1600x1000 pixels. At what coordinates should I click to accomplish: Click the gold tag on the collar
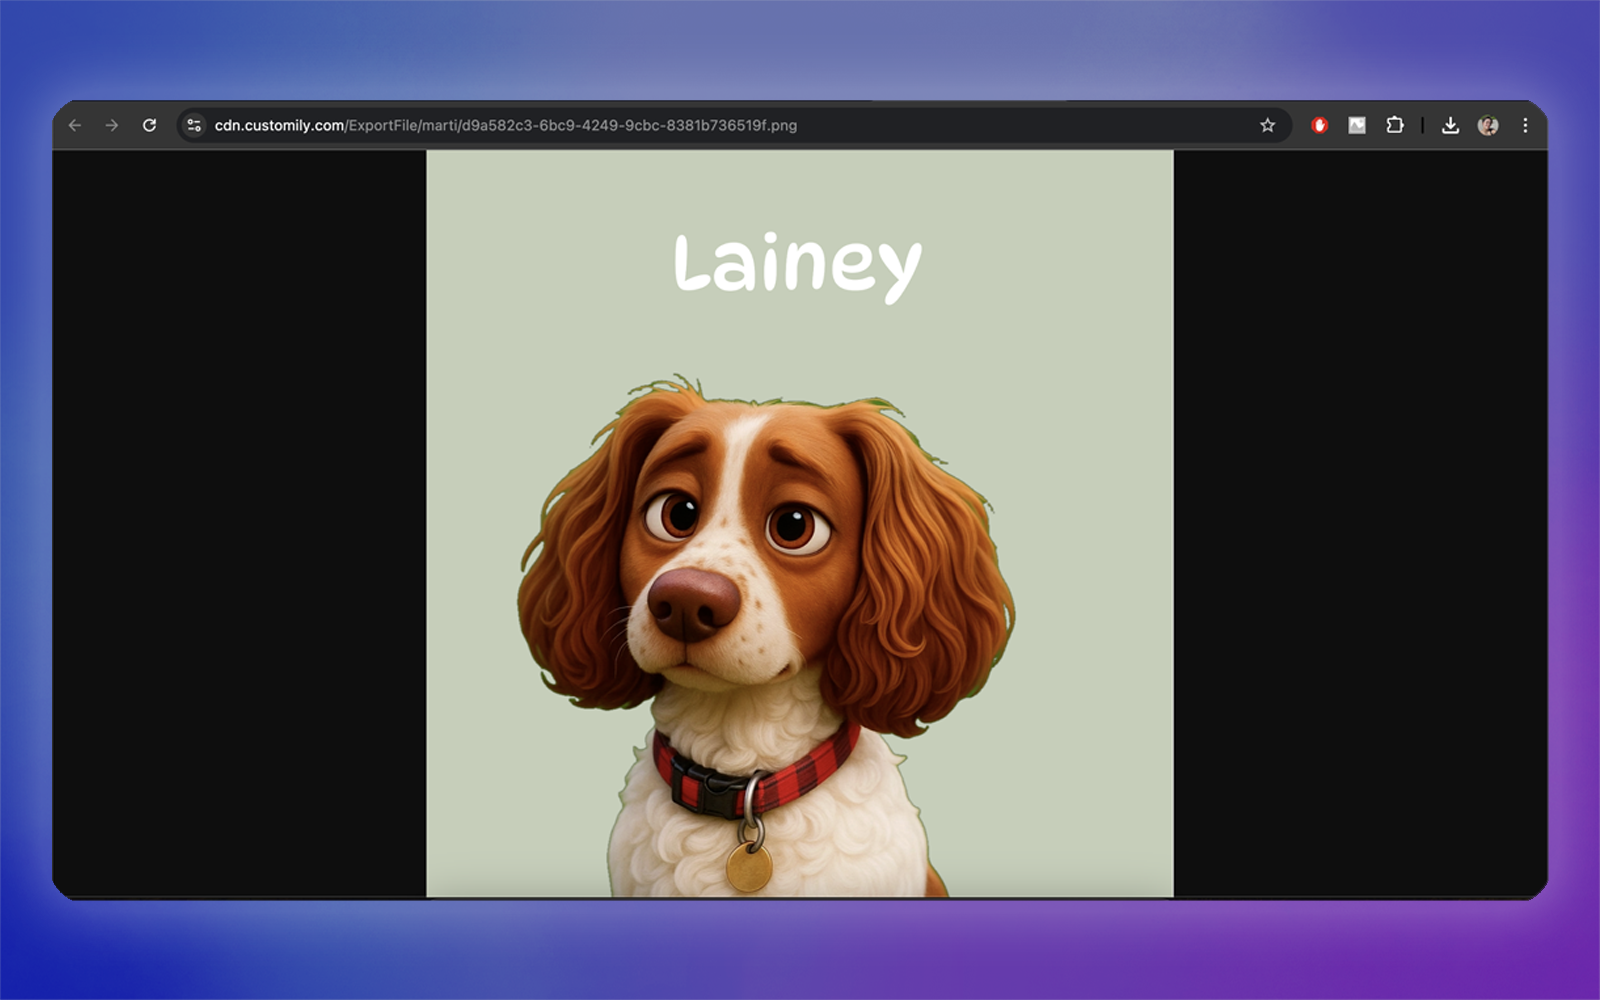(749, 866)
